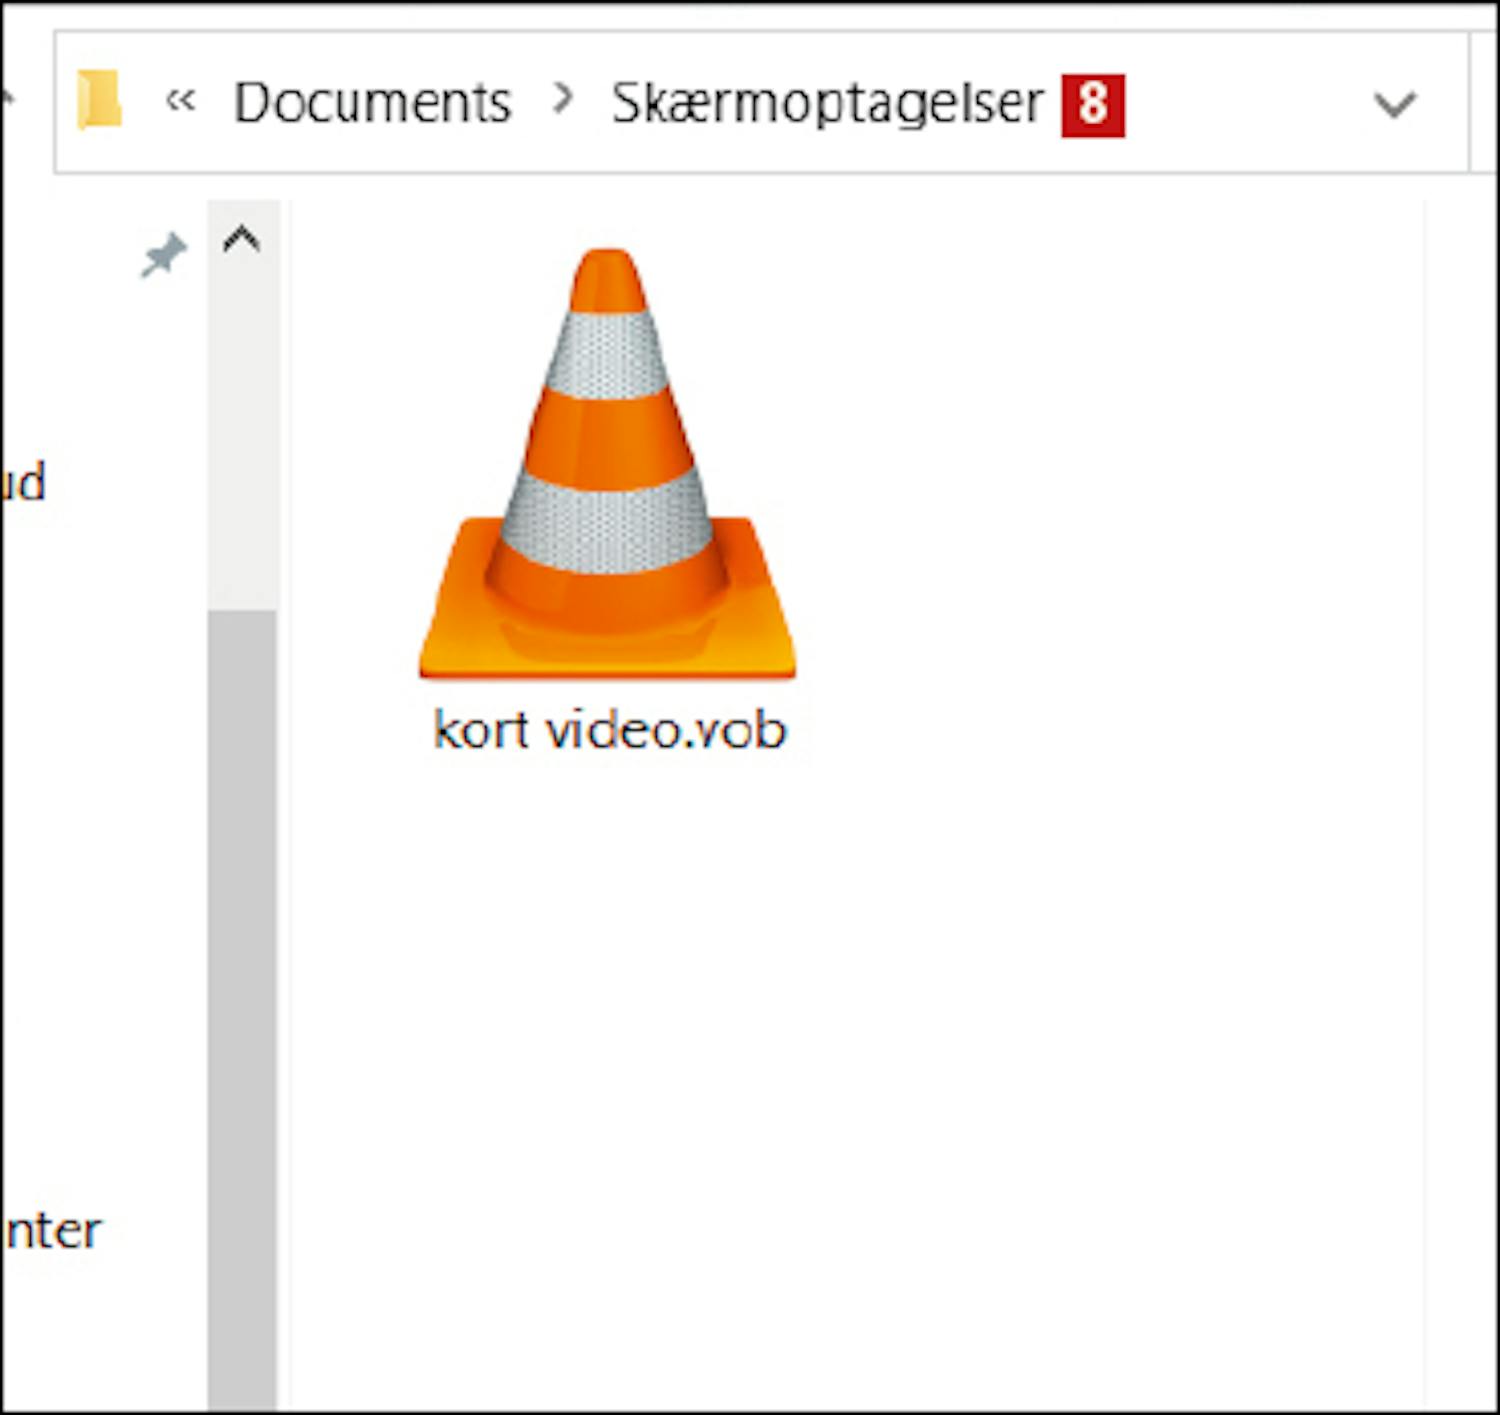Viewport: 1500px width, 1415px height.
Task: Click the navigation pane scrollbar thumb
Action: [242, 1000]
